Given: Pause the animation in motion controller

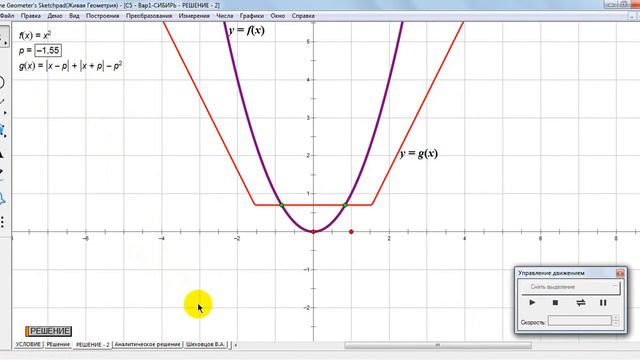Looking at the screenshot, I should point(603,302).
